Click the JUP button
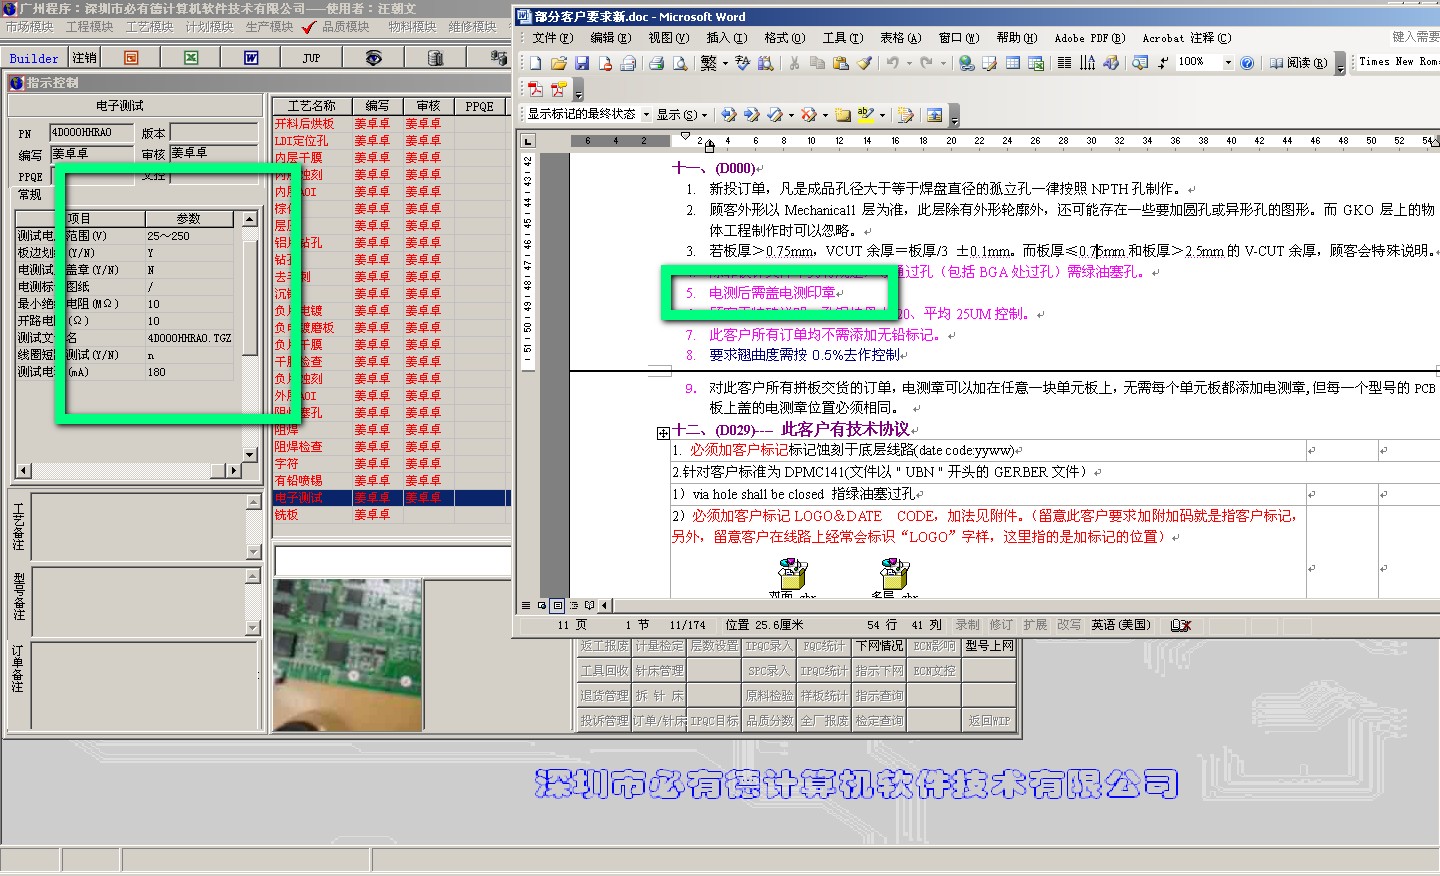Image resolution: width=1440 pixels, height=876 pixels. [312, 58]
